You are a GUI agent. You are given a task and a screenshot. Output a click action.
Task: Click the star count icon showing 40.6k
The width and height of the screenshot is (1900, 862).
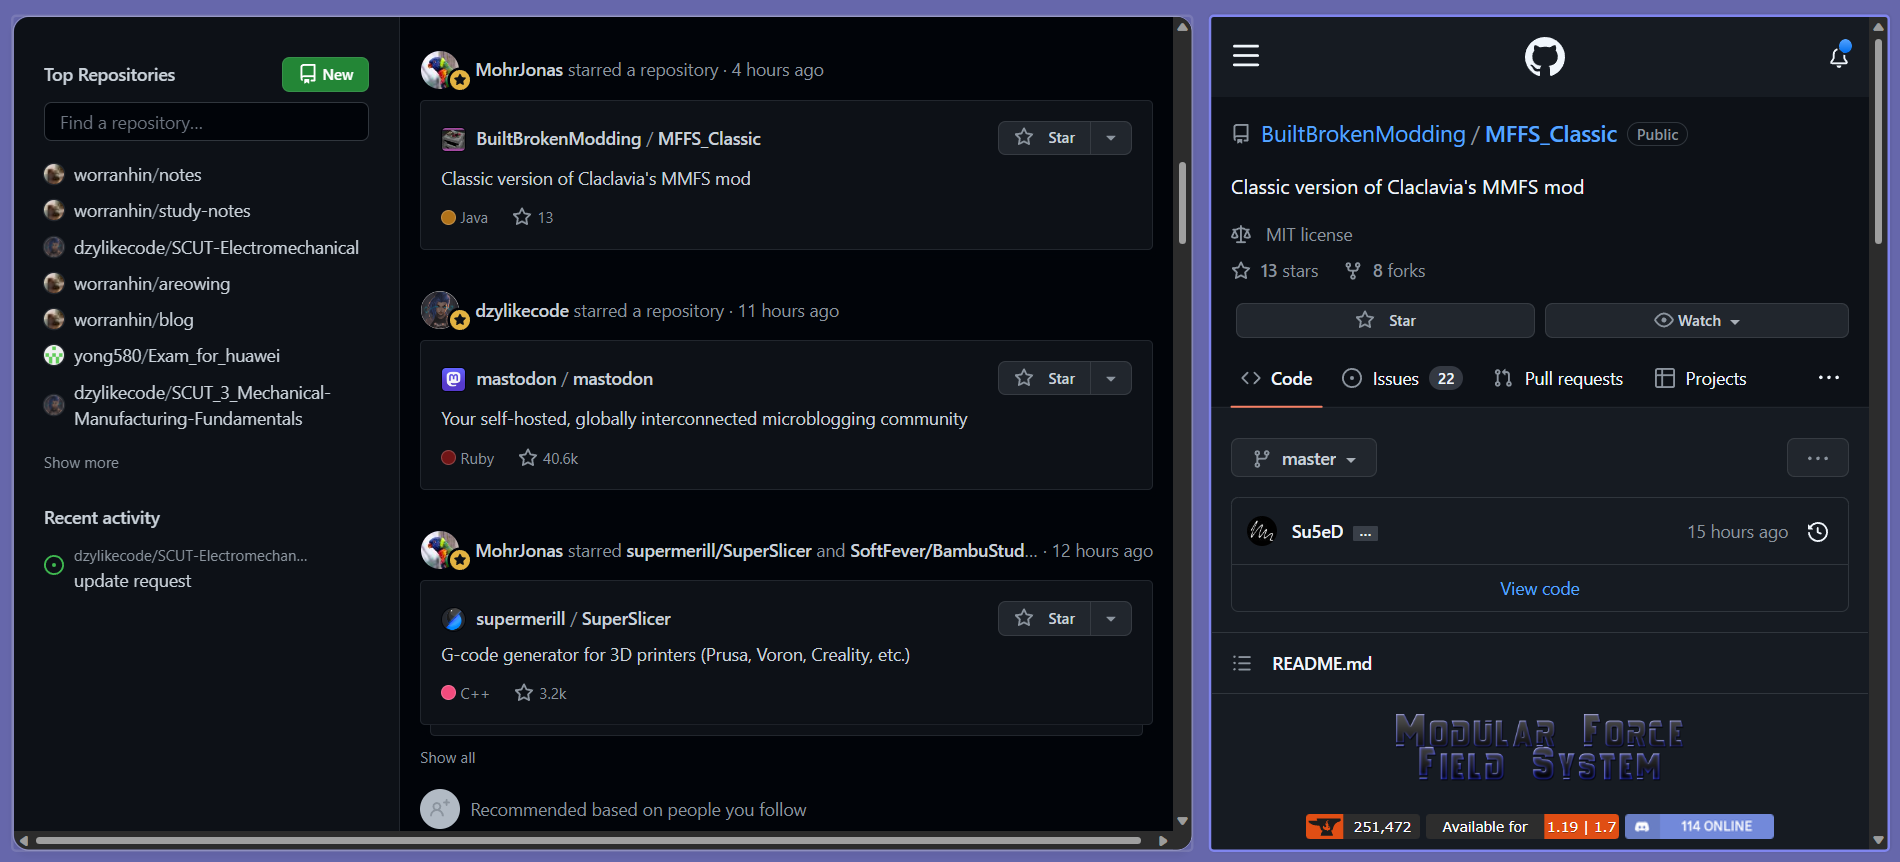click(x=528, y=458)
